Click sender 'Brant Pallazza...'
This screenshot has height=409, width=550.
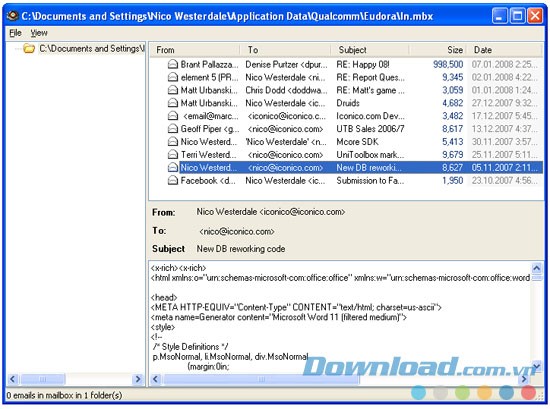209,65
